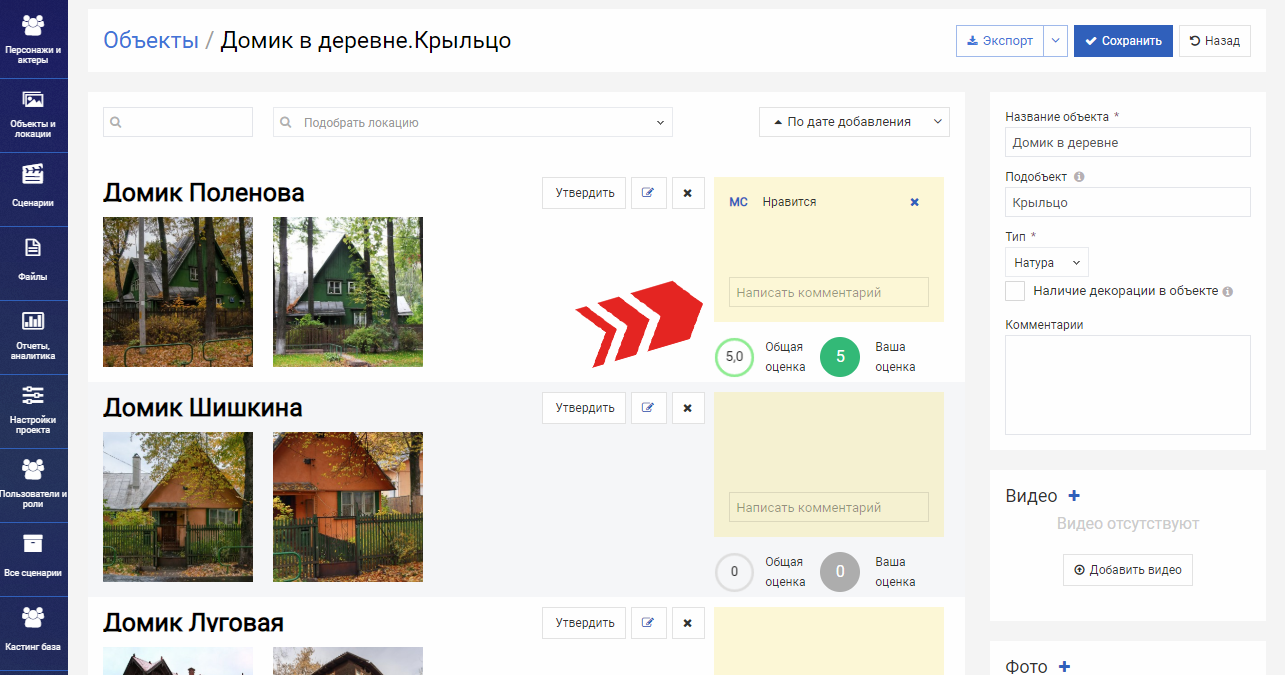Go to Сценарии in sidebar
This screenshot has height=675, width=1285.
[33, 189]
